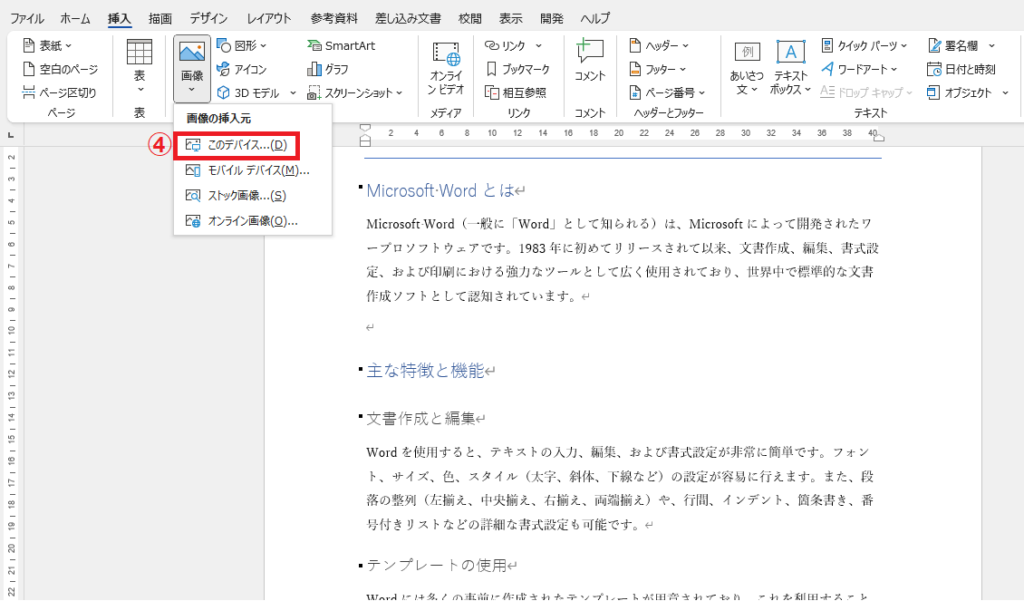Image resolution: width=1024 pixels, height=601 pixels.
Task: Insert a 空白のページ blank page
Action: (x=60, y=69)
